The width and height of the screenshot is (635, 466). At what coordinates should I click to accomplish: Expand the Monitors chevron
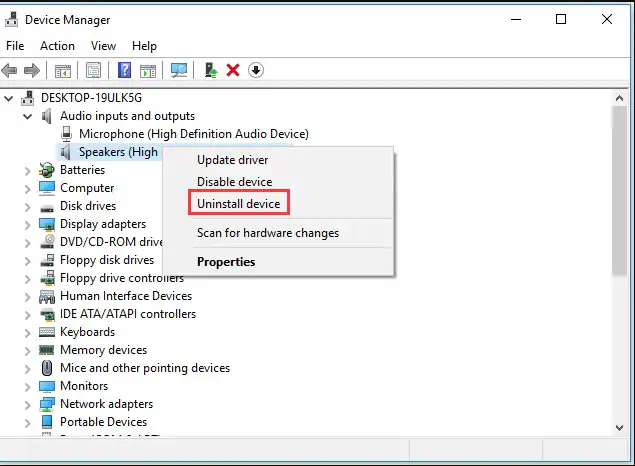[28, 387]
